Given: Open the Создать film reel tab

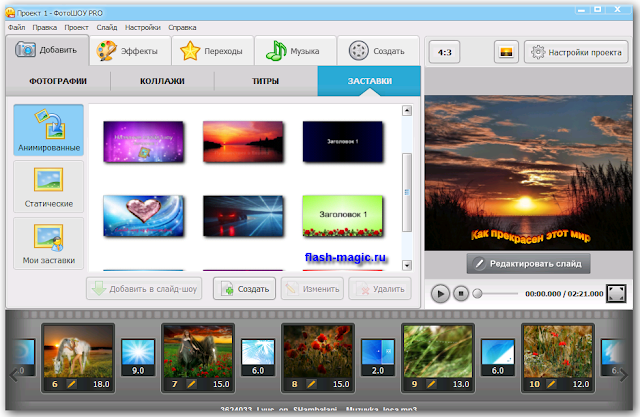Looking at the screenshot, I should pos(378,51).
